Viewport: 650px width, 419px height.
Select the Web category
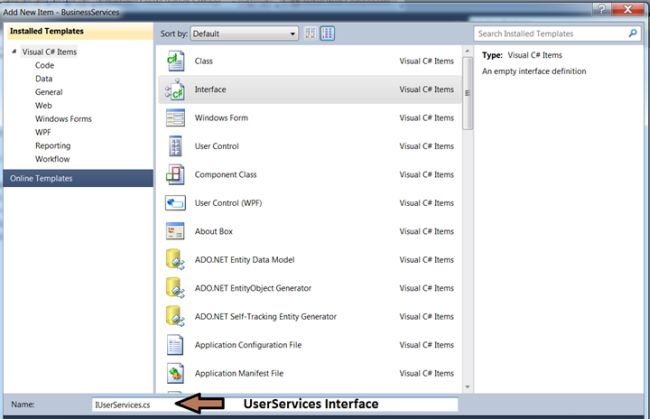tap(44, 105)
